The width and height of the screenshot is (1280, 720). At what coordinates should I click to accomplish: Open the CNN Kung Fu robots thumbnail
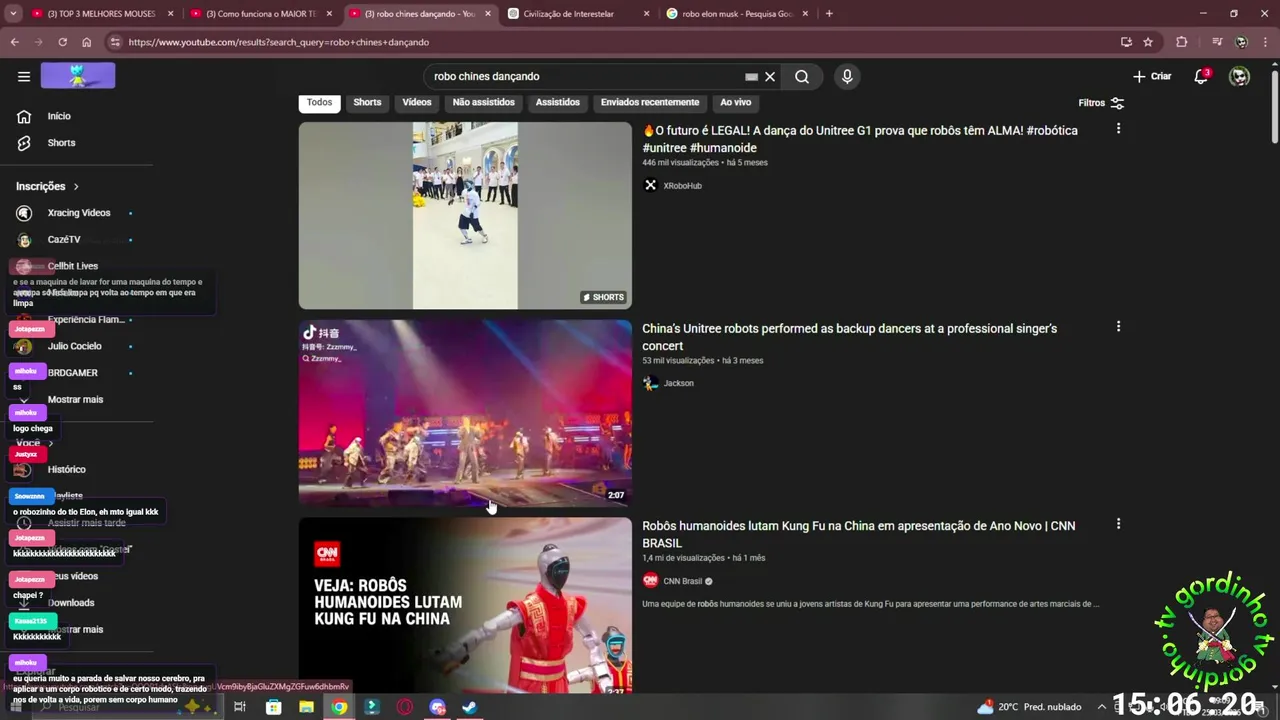pos(465,606)
